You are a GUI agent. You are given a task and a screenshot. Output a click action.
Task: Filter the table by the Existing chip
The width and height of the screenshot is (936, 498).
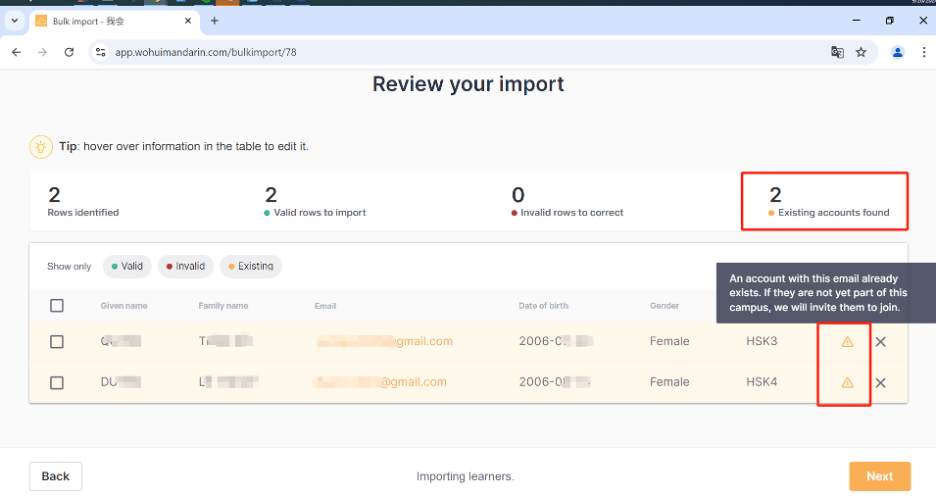(x=250, y=266)
